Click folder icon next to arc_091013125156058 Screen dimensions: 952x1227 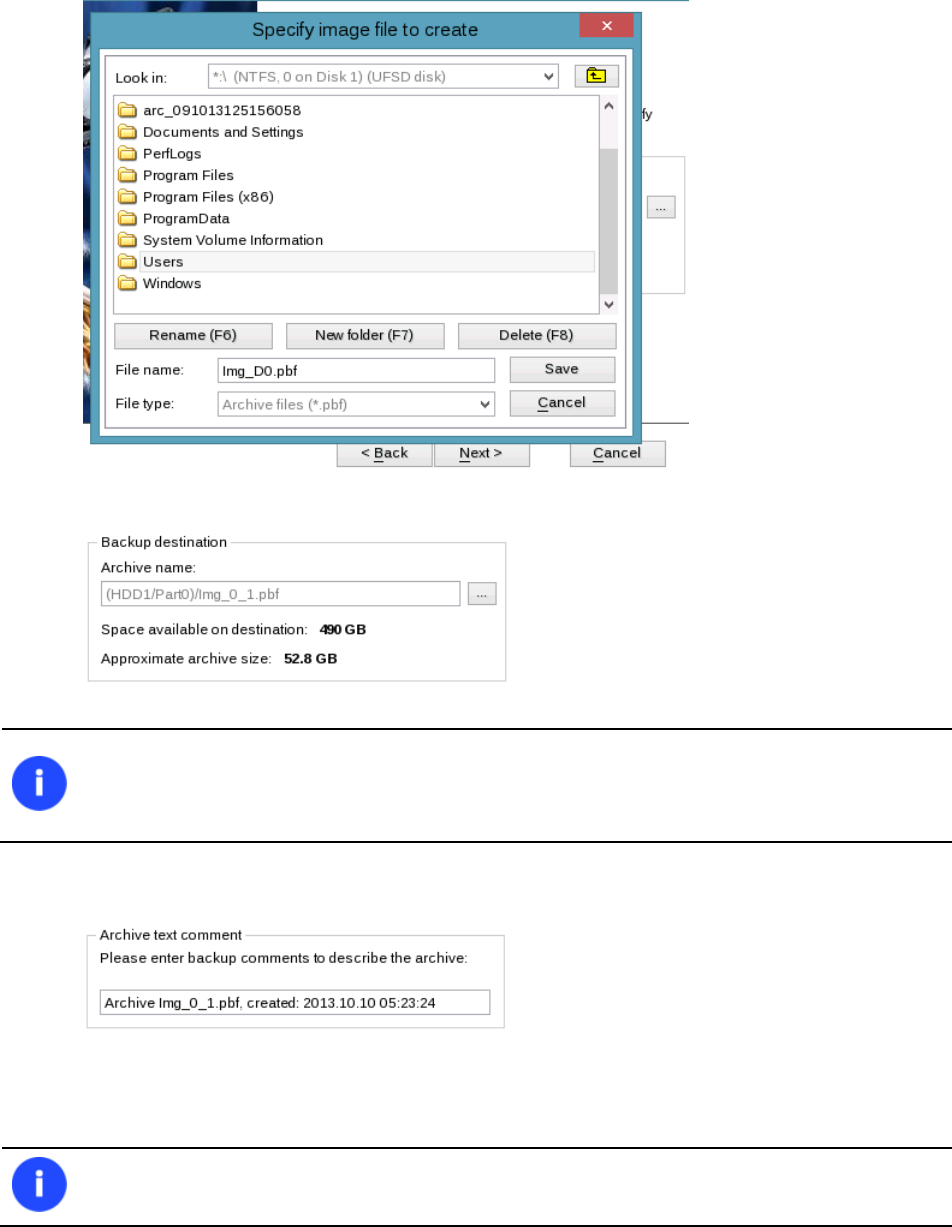click(x=127, y=110)
